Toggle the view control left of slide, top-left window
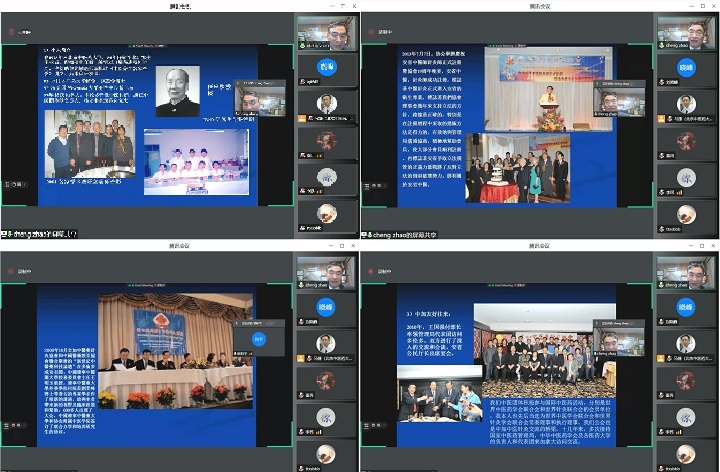The image size is (720, 472). coord(6,185)
